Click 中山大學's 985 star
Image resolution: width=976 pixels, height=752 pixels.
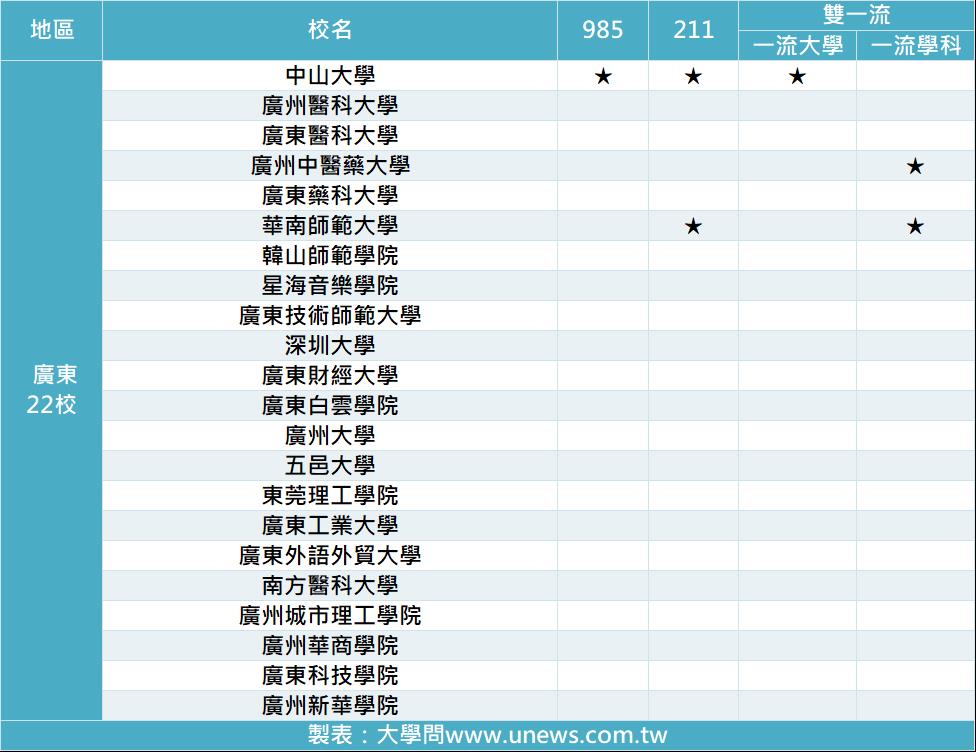(x=603, y=77)
